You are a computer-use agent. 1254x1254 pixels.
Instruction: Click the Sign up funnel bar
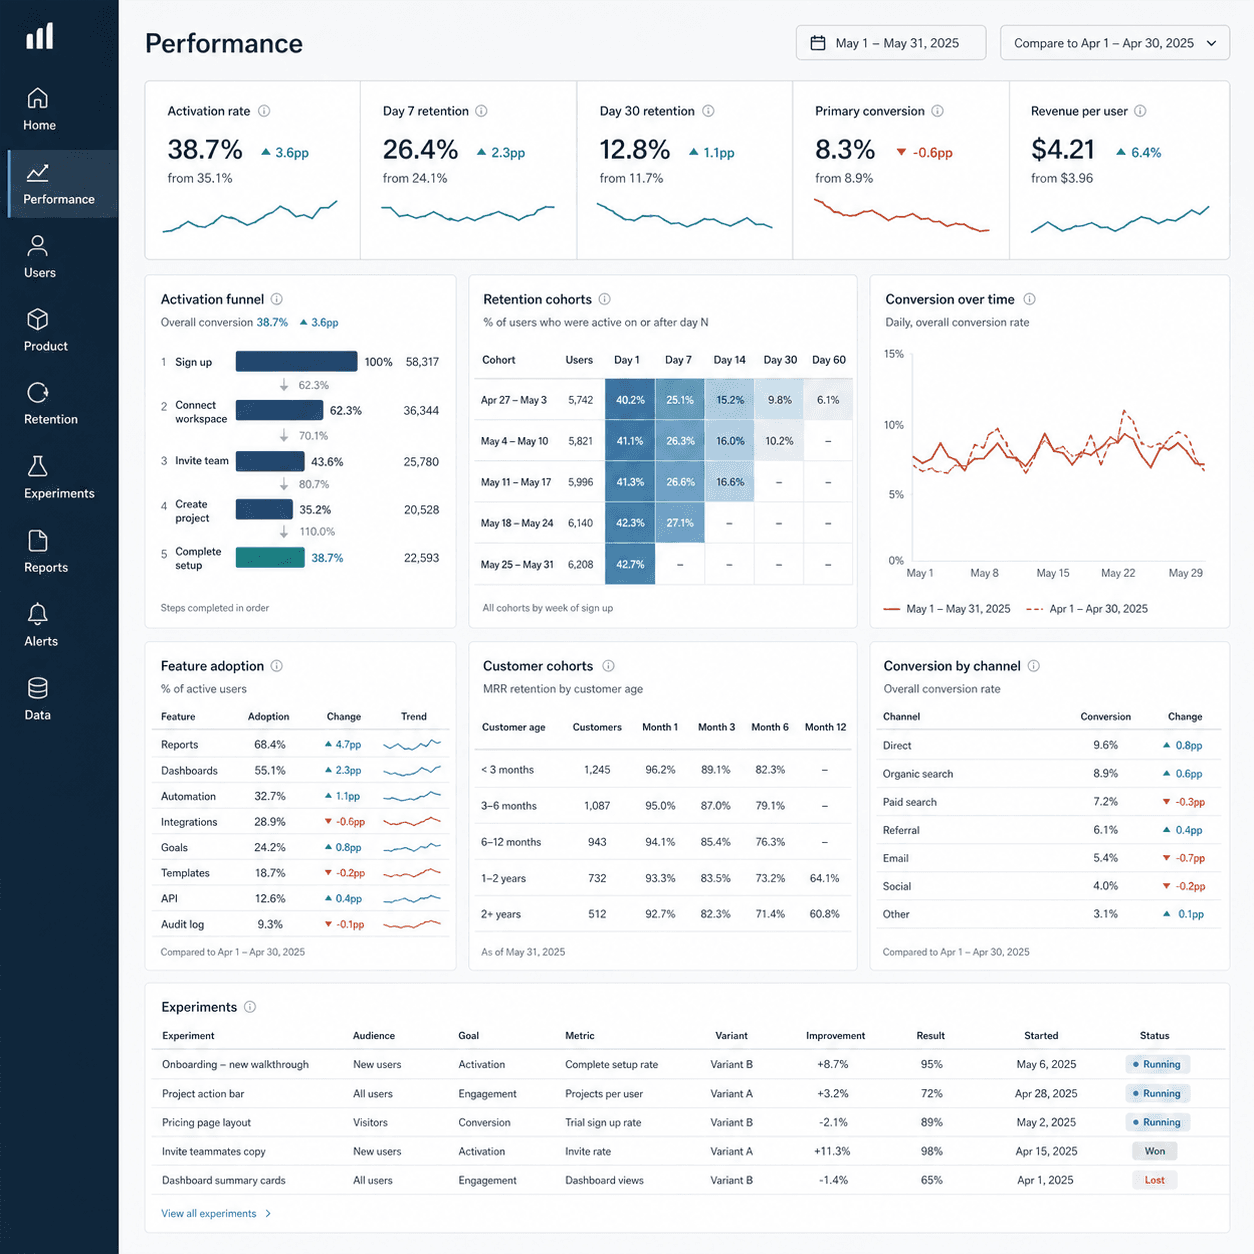click(296, 361)
